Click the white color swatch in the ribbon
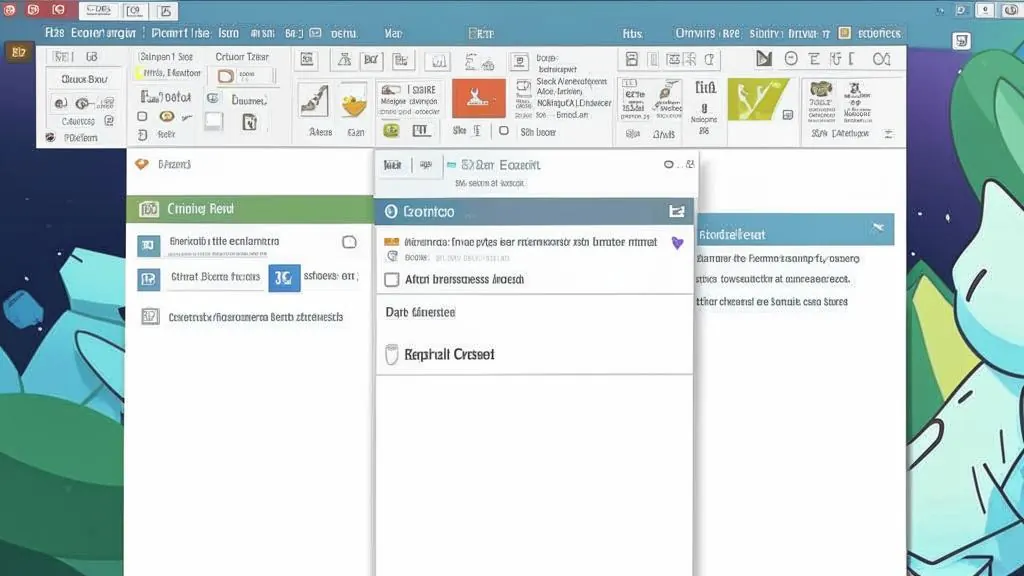Screen dimensions: 1024x576 (x=214, y=121)
